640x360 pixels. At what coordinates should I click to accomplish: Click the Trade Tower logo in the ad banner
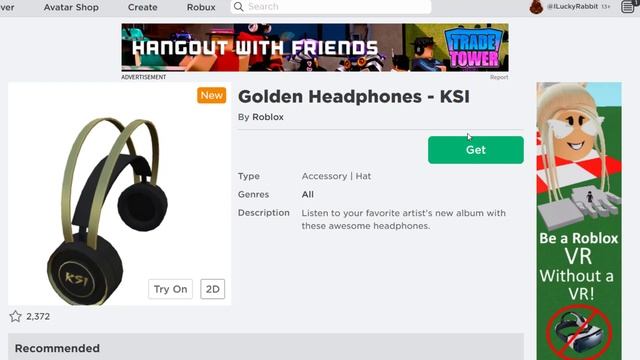475,48
